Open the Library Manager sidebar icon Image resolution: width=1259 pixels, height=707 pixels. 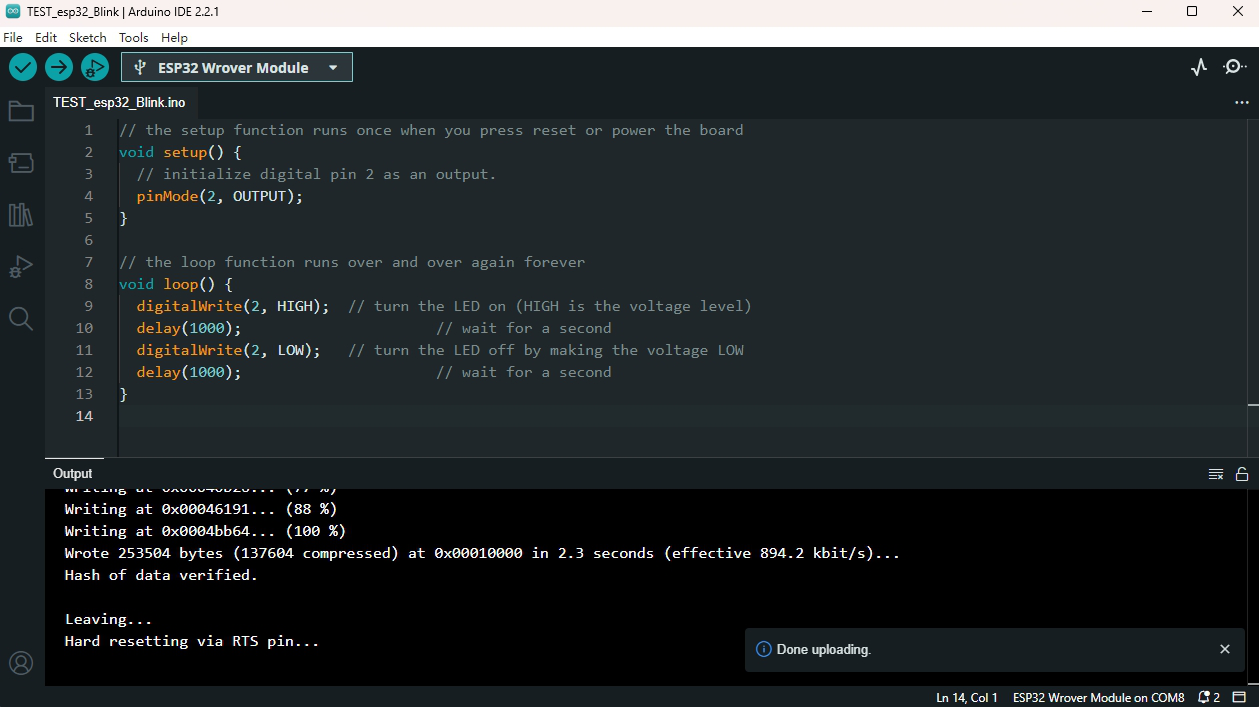(21, 215)
